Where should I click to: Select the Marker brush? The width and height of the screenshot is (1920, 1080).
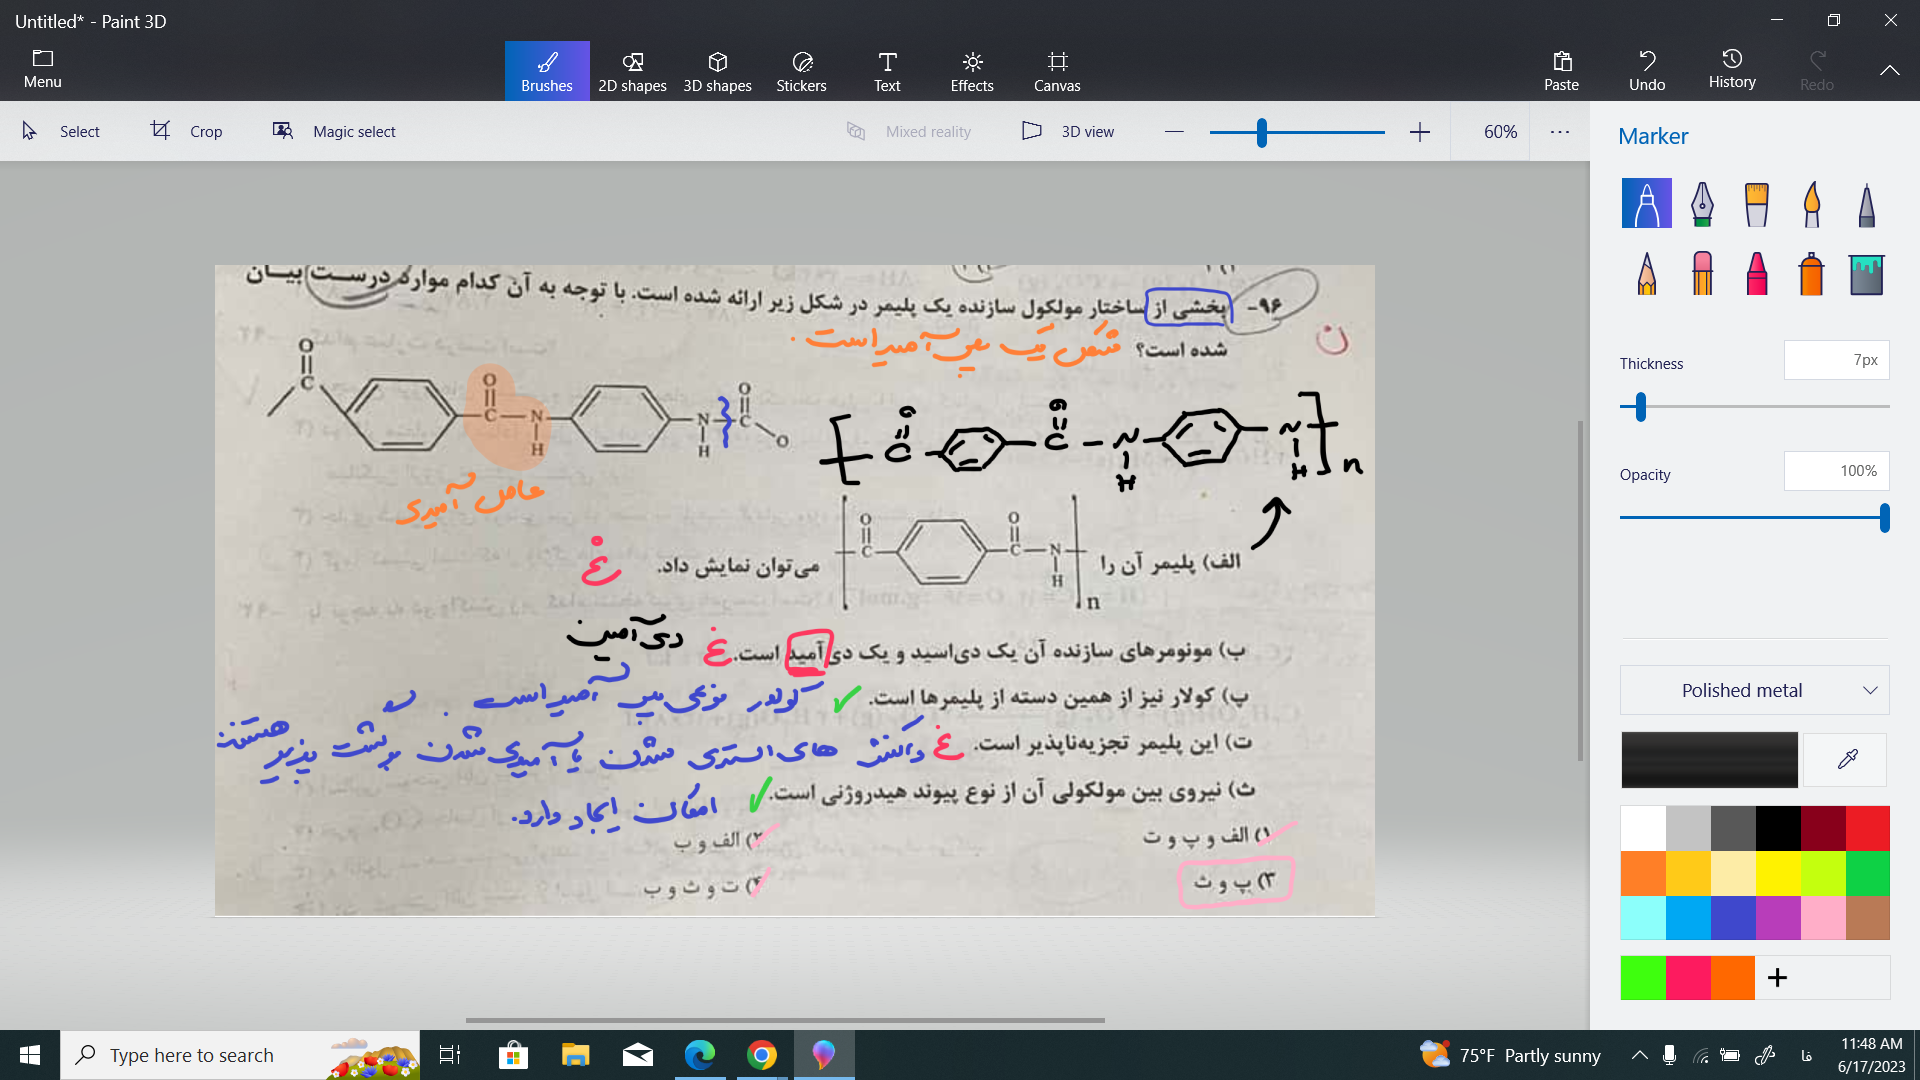[1646, 203]
